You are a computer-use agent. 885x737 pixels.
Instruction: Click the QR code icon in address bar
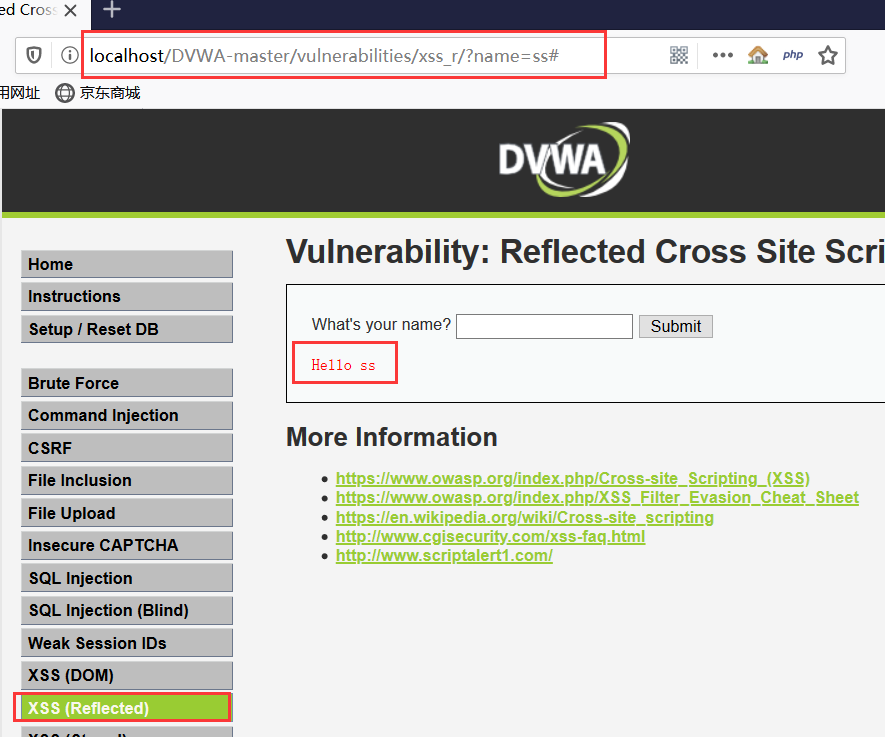[x=678, y=55]
